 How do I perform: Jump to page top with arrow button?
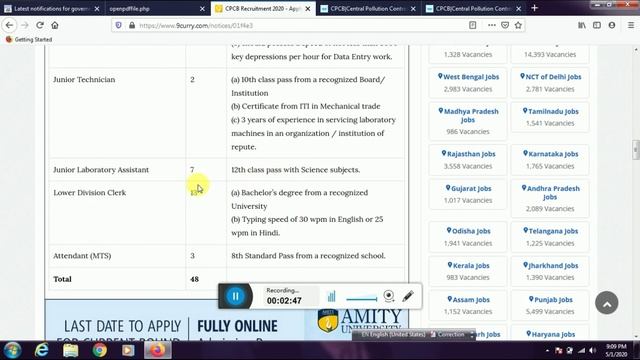[x=607, y=303]
